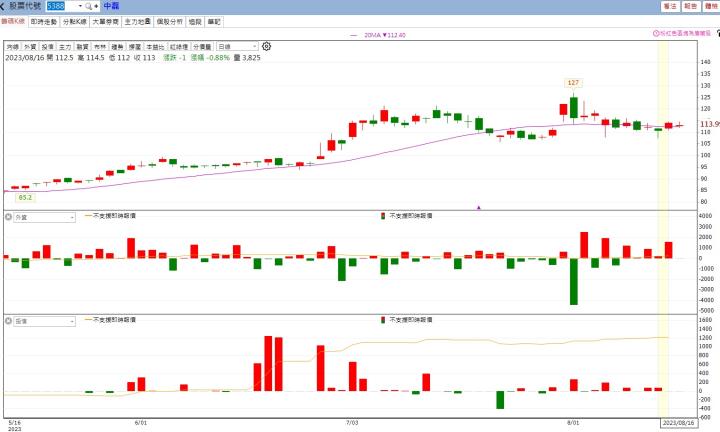Click the stock name 中霸

[x=111, y=6]
